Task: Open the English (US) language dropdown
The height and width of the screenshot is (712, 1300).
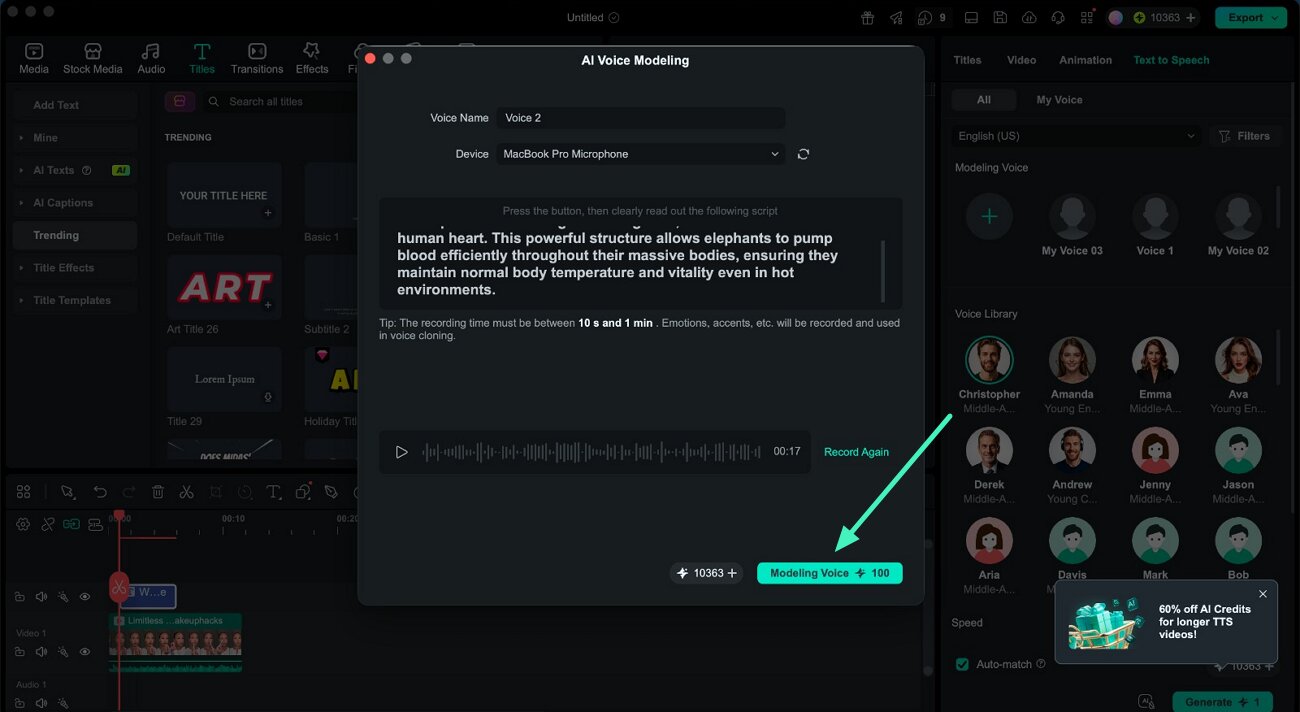Action: click(x=1077, y=136)
